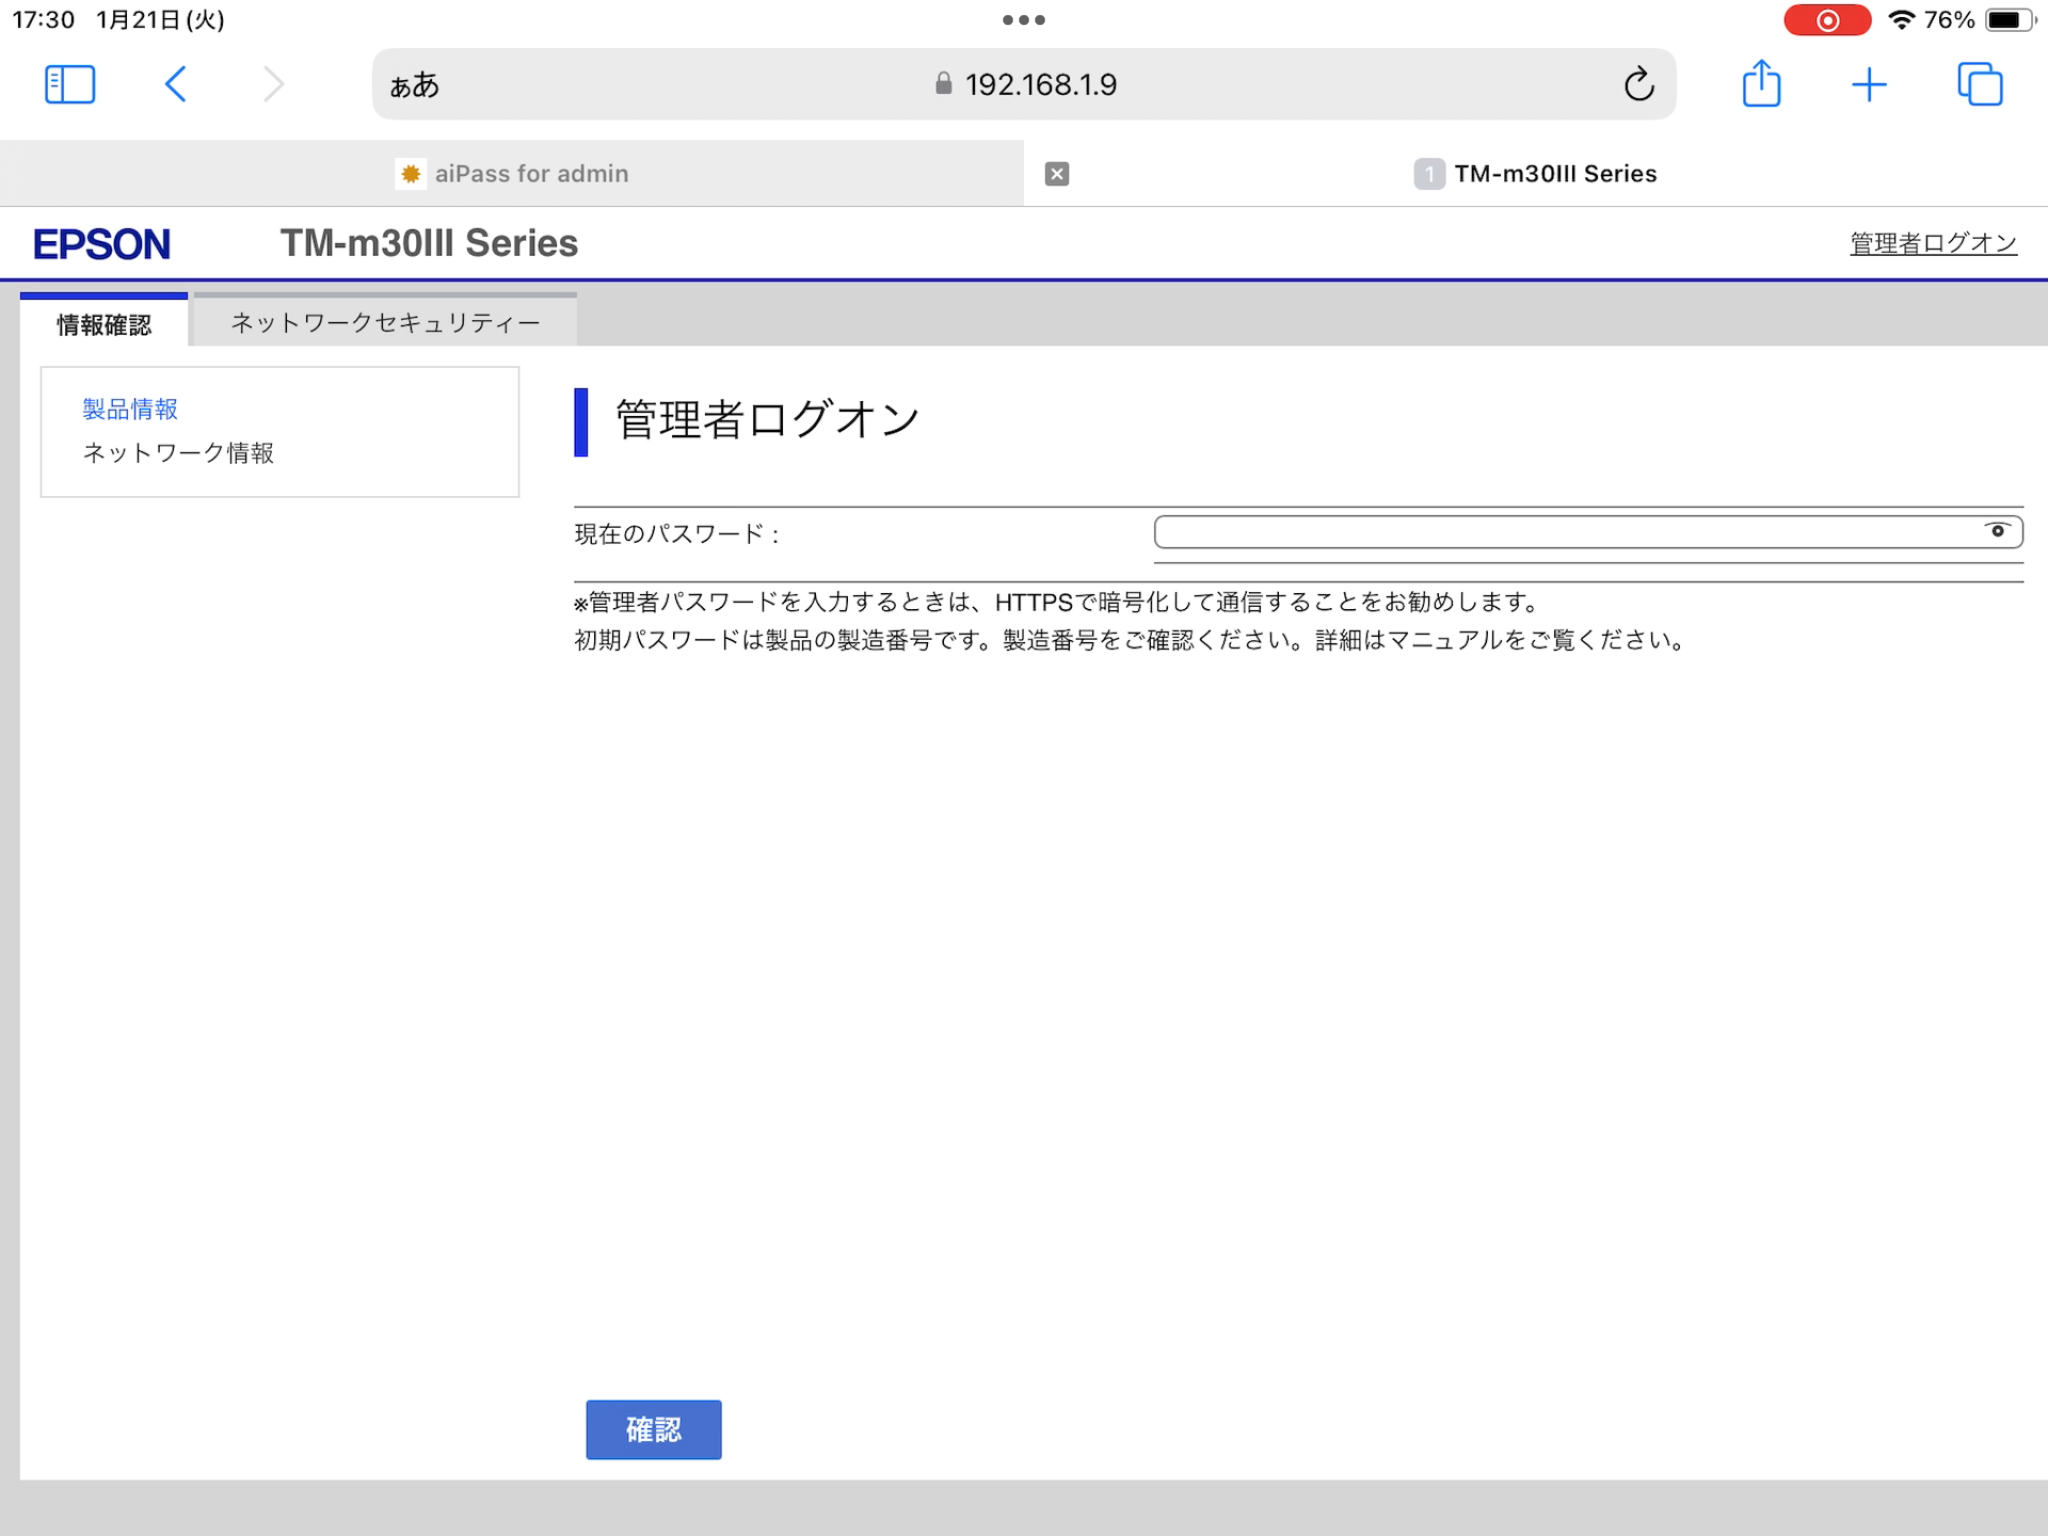This screenshot has width=2048, height=1536.
Task: Click the EPSON logo
Action: pos(102,244)
